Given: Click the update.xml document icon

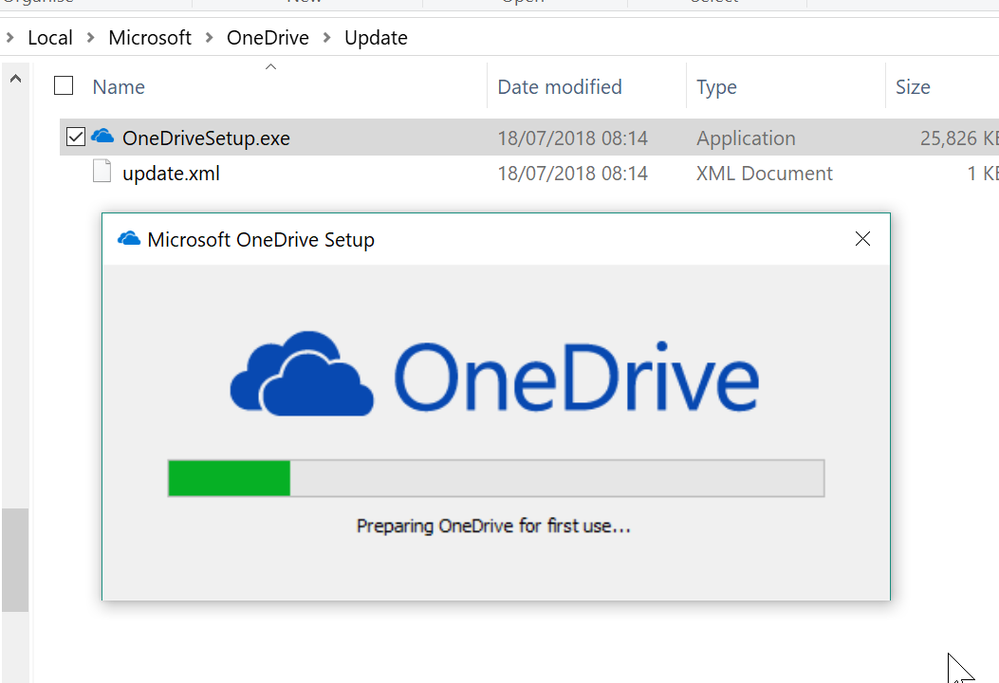Looking at the screenshot, I should (102, 171).
